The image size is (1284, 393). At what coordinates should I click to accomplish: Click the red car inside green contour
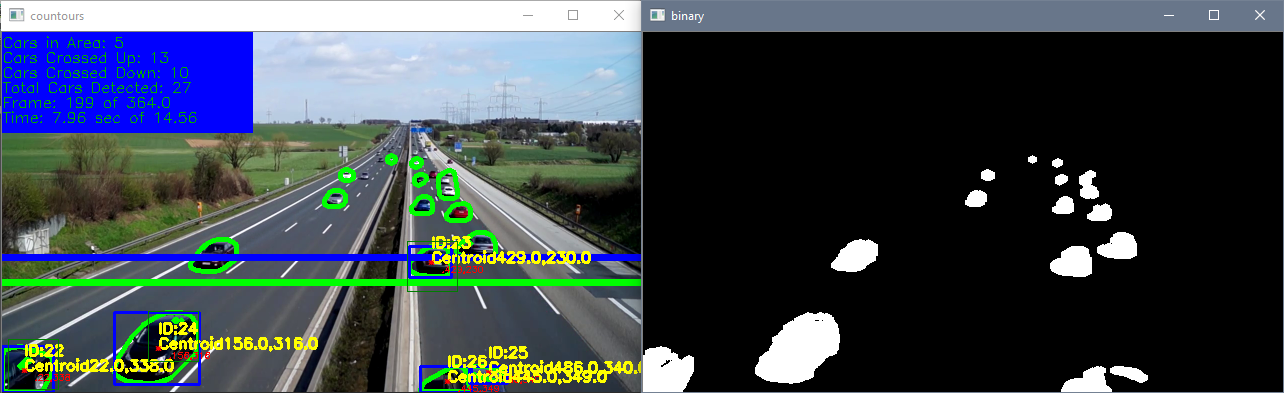pyautogui.click(x=459, y=211)
